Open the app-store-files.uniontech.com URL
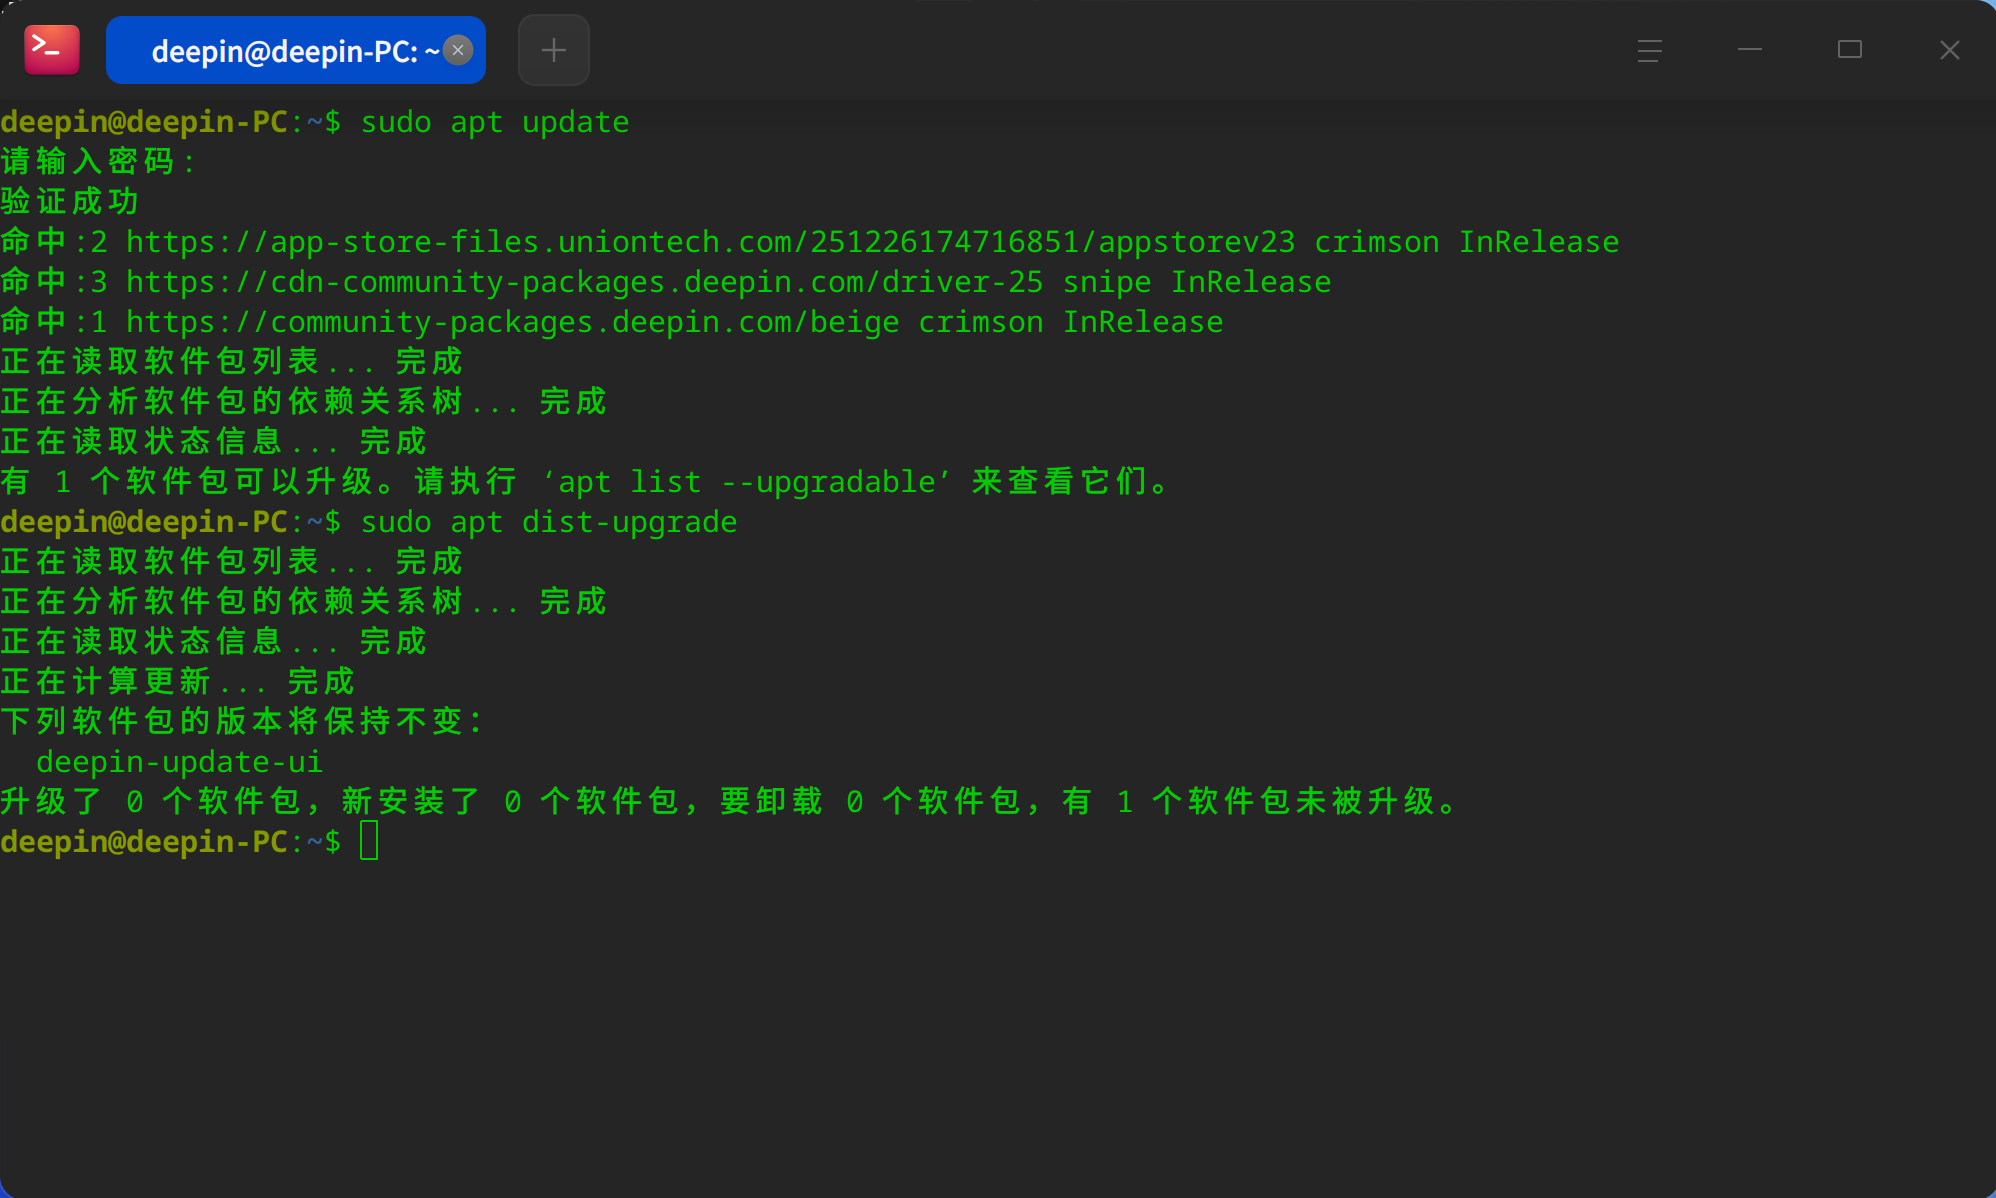This screenshot has height=1198, width=1996. pyautogui.click(x=710, y=242)
